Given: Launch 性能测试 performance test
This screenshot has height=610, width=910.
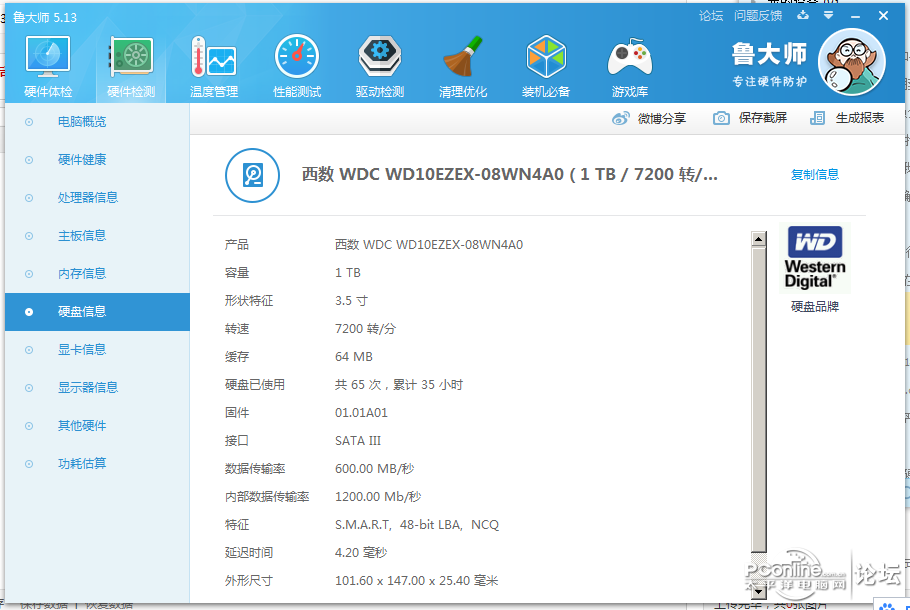Looking at the screenshot, I should coord(297,66).
